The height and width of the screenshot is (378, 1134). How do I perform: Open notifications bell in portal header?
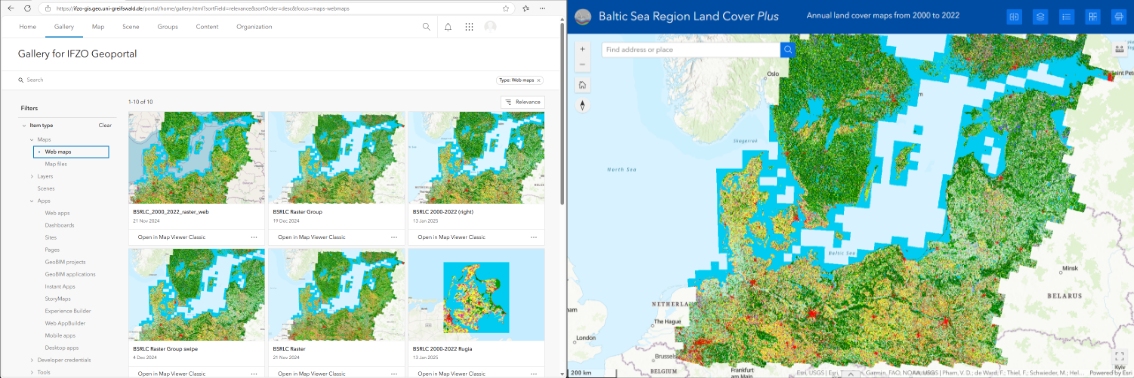pos(448,27)
